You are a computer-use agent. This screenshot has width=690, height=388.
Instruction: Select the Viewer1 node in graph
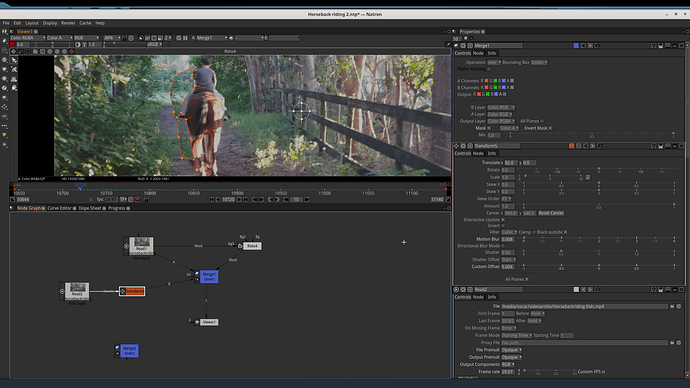[x=209, y=322]
